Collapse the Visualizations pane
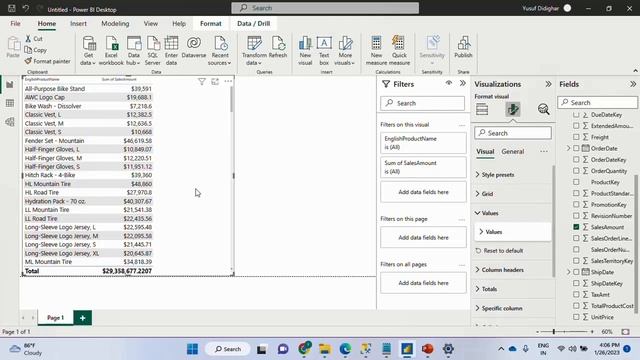 point(548,84)
